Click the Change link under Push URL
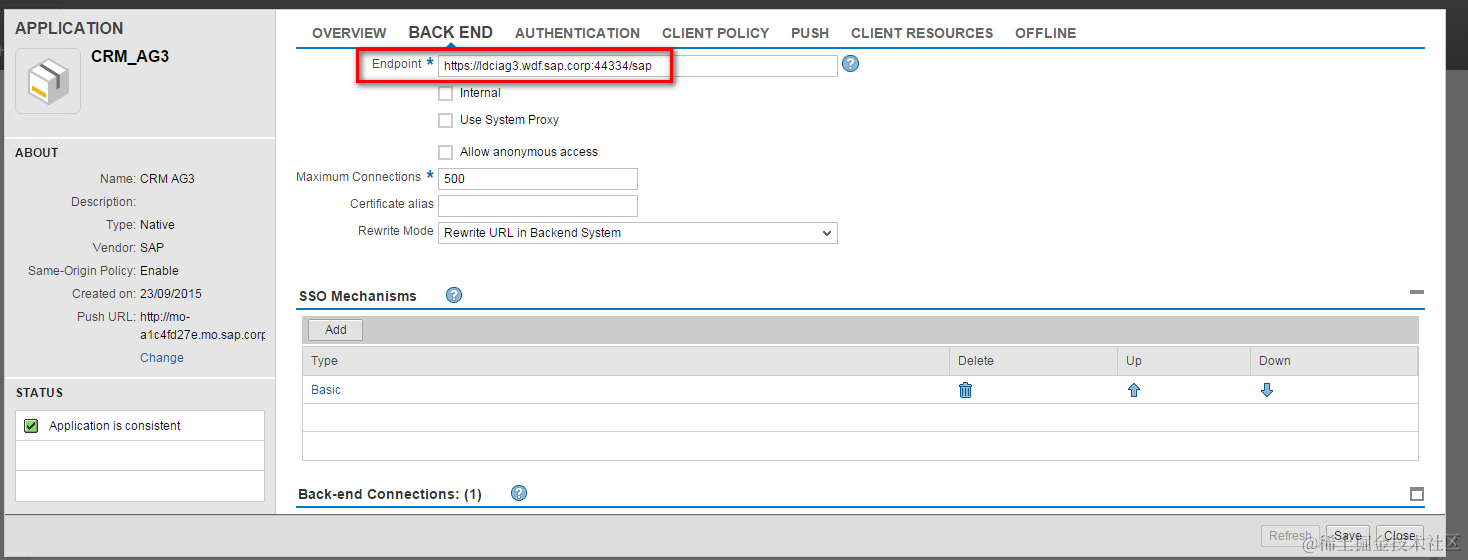 pyautogui.click(x=162, y=358)
